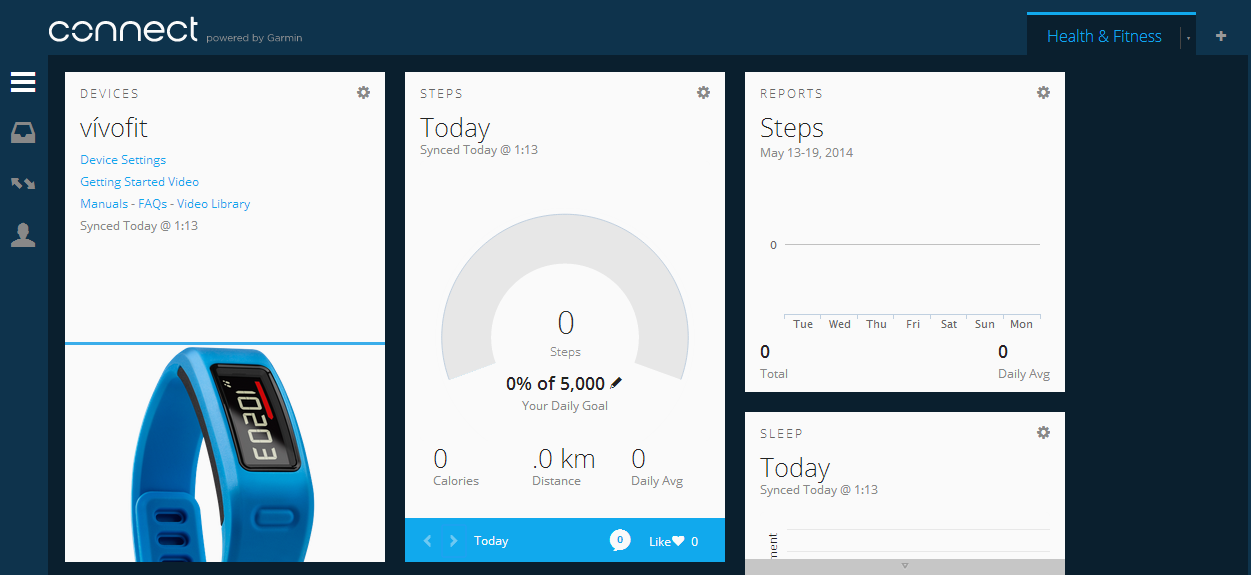
Task: Click the Sleep widget Today heading
Action: (x=795, y=468)
